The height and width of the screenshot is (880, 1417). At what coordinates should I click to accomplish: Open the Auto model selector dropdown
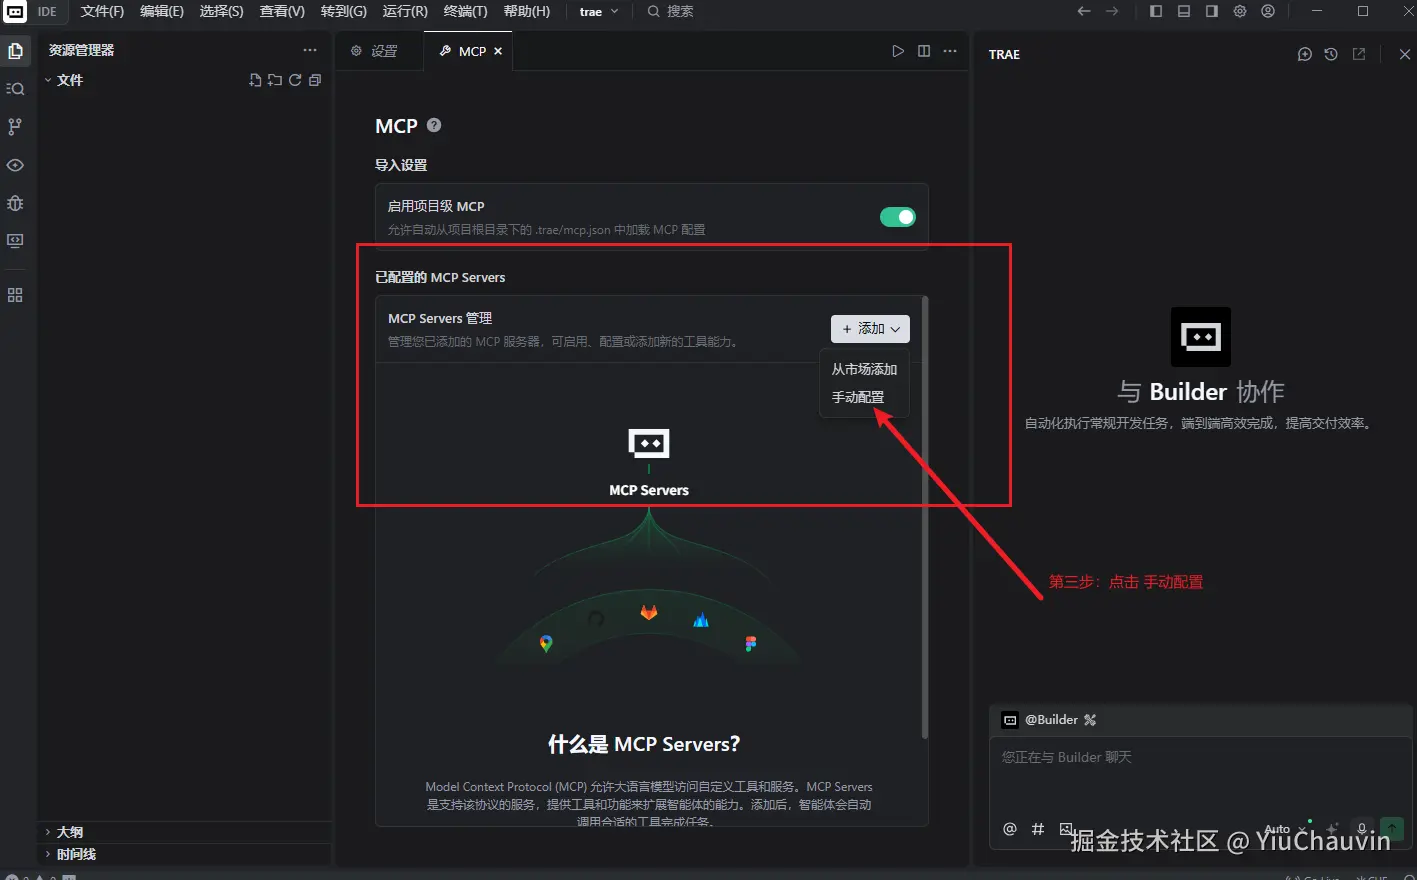[1284, 829]
